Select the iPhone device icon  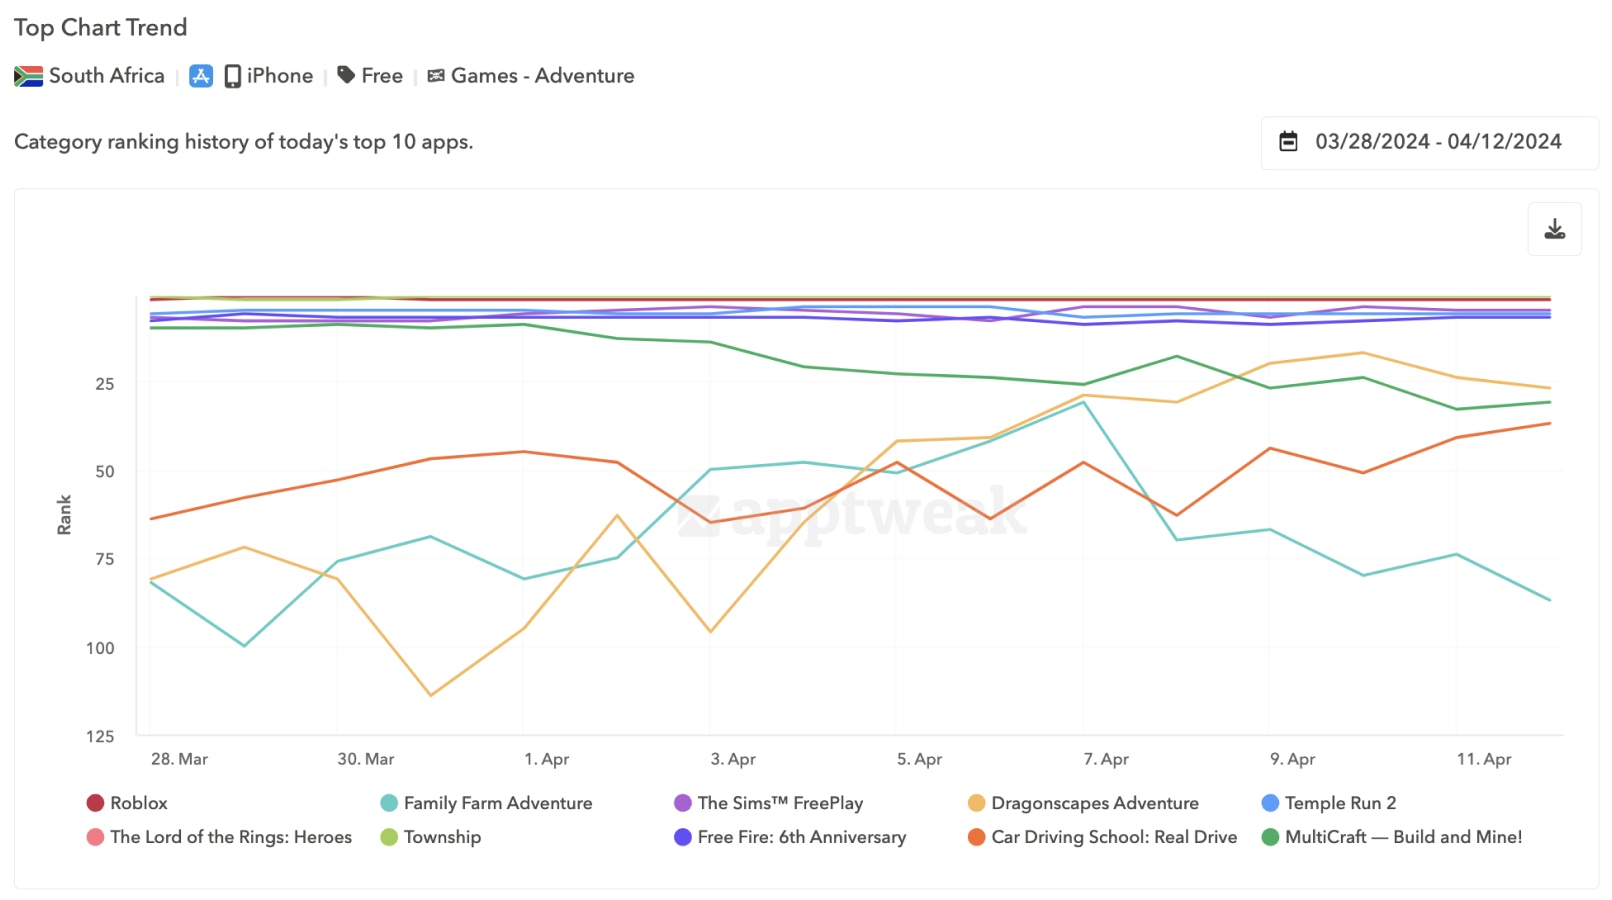[232, 74]
